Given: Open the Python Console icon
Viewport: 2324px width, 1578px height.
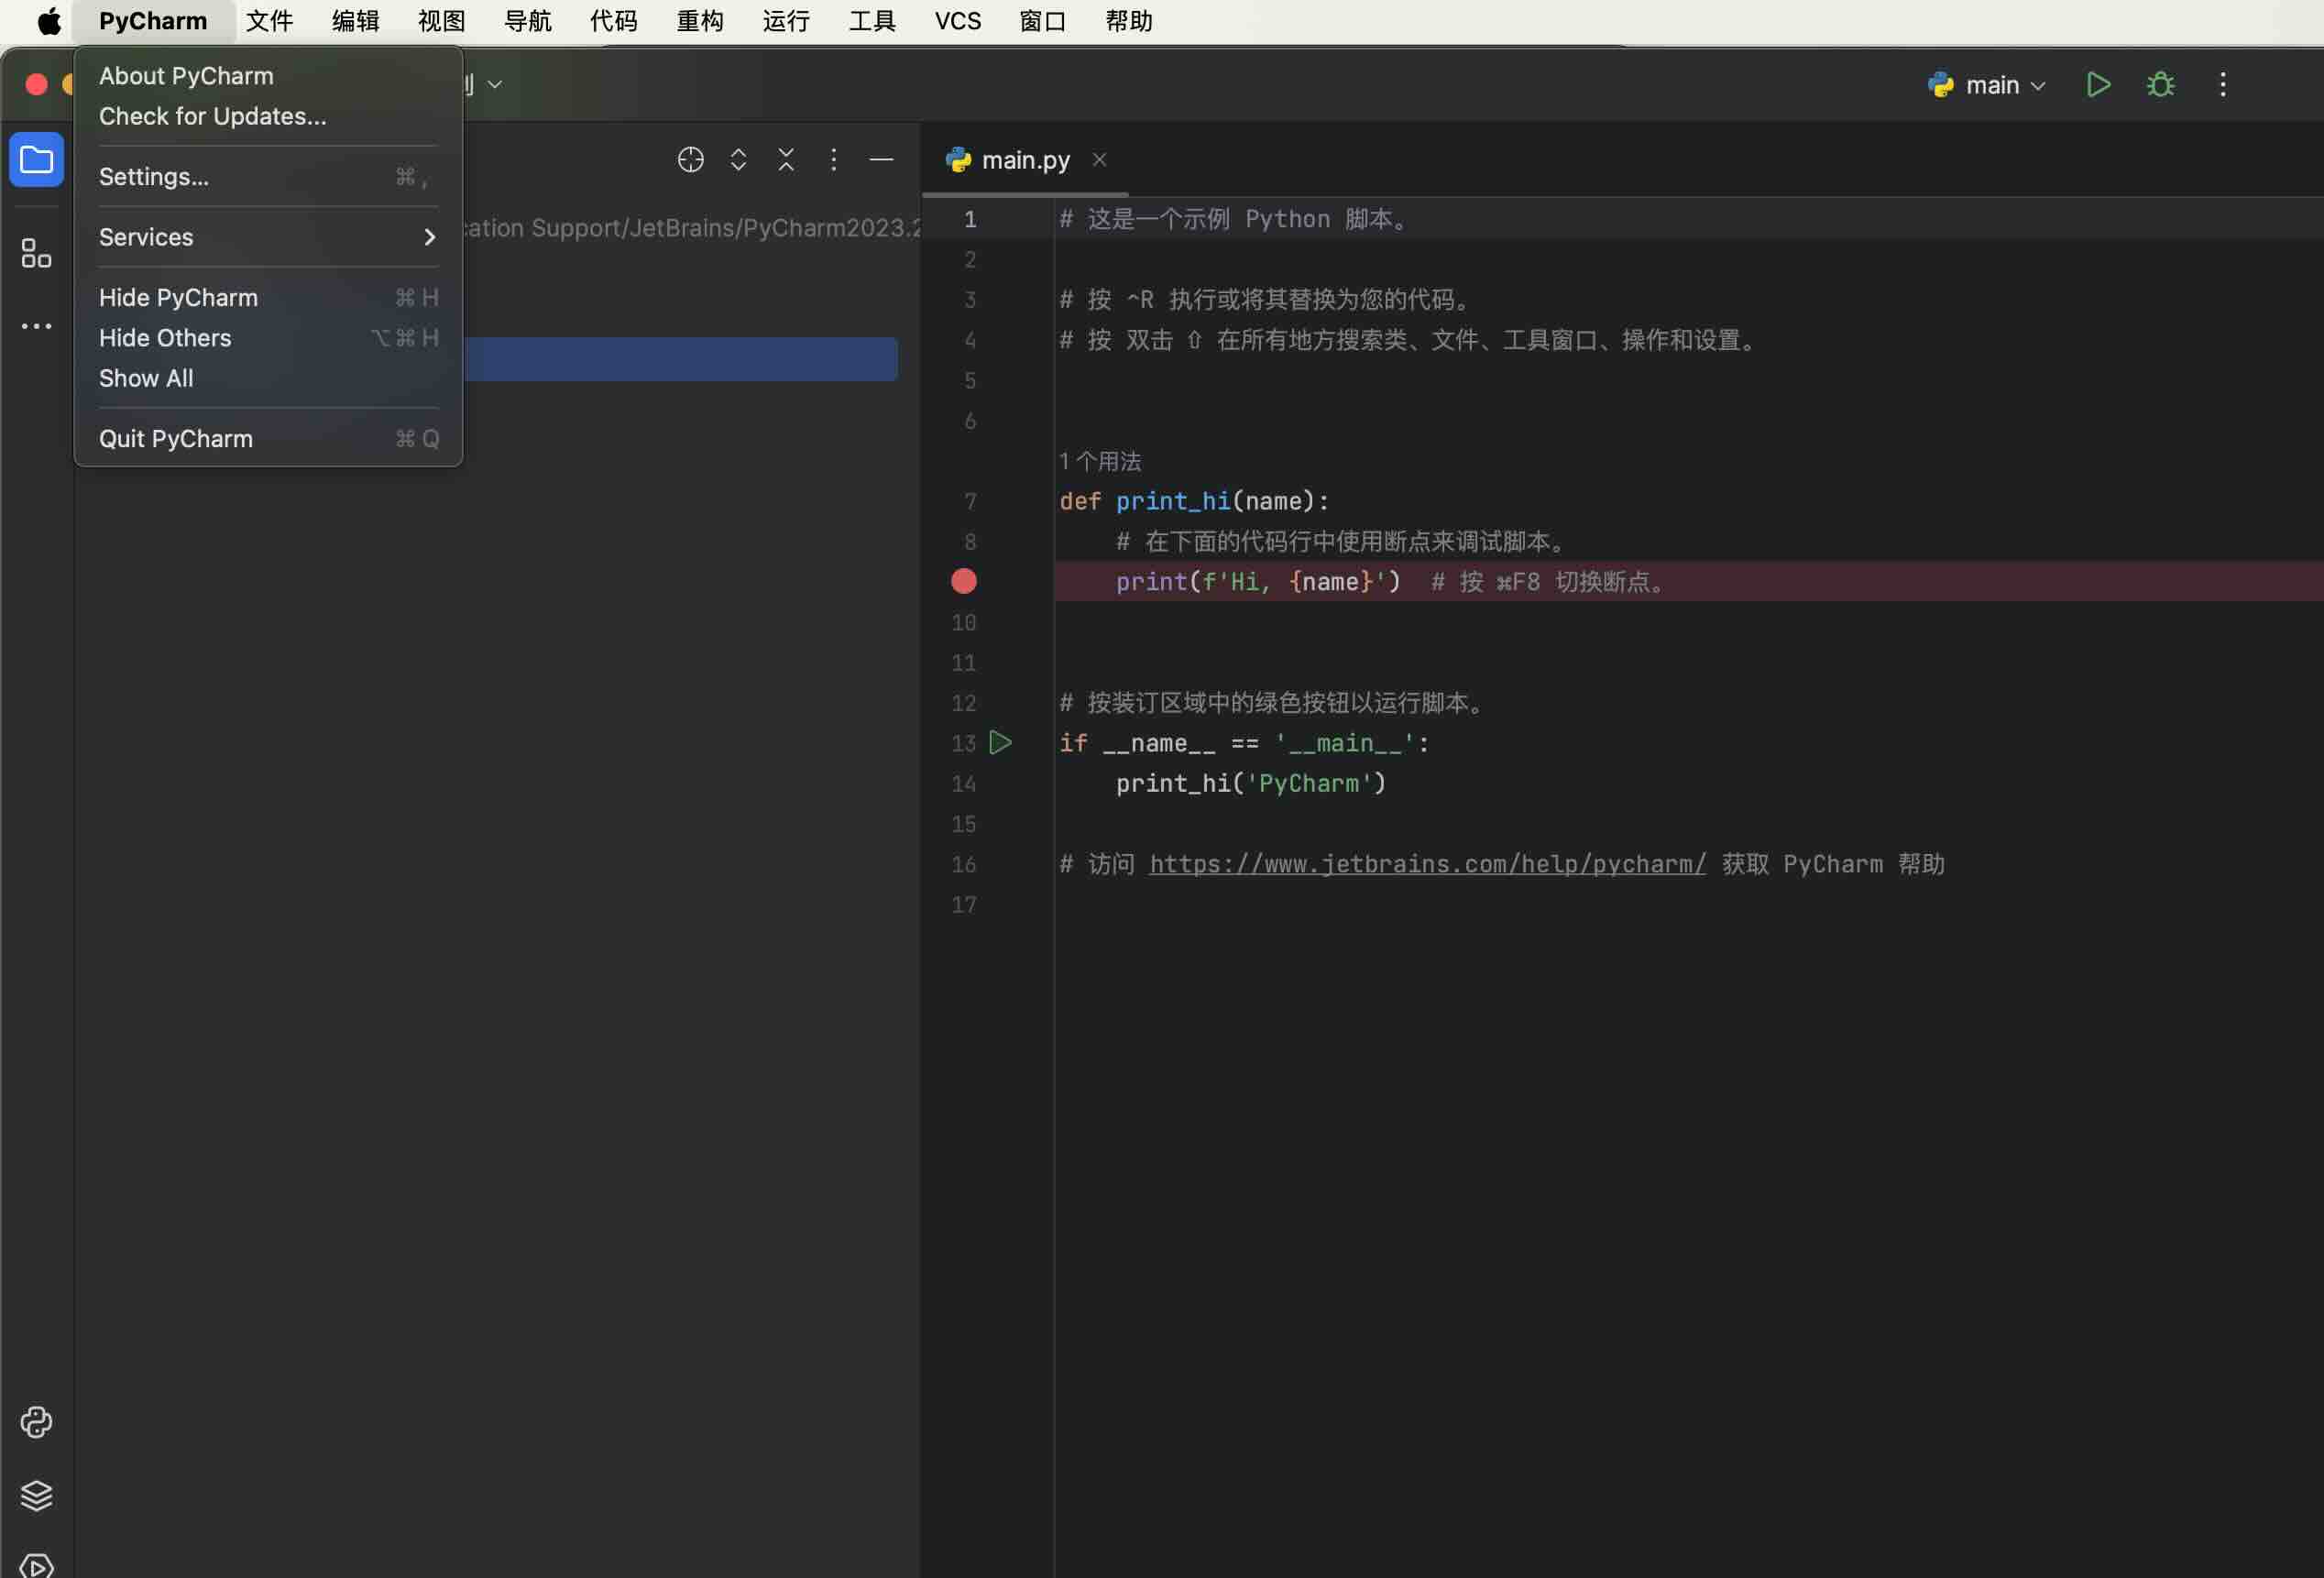Looking at the screenshot, I should point(36,1422).
